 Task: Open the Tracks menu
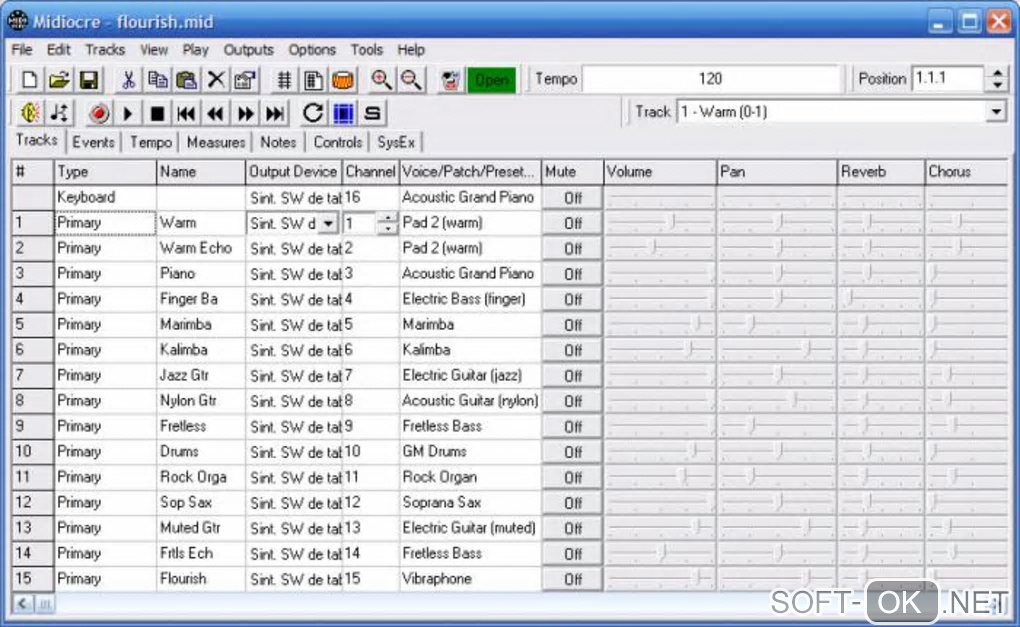pyautogui.click(x=105, y=49)
